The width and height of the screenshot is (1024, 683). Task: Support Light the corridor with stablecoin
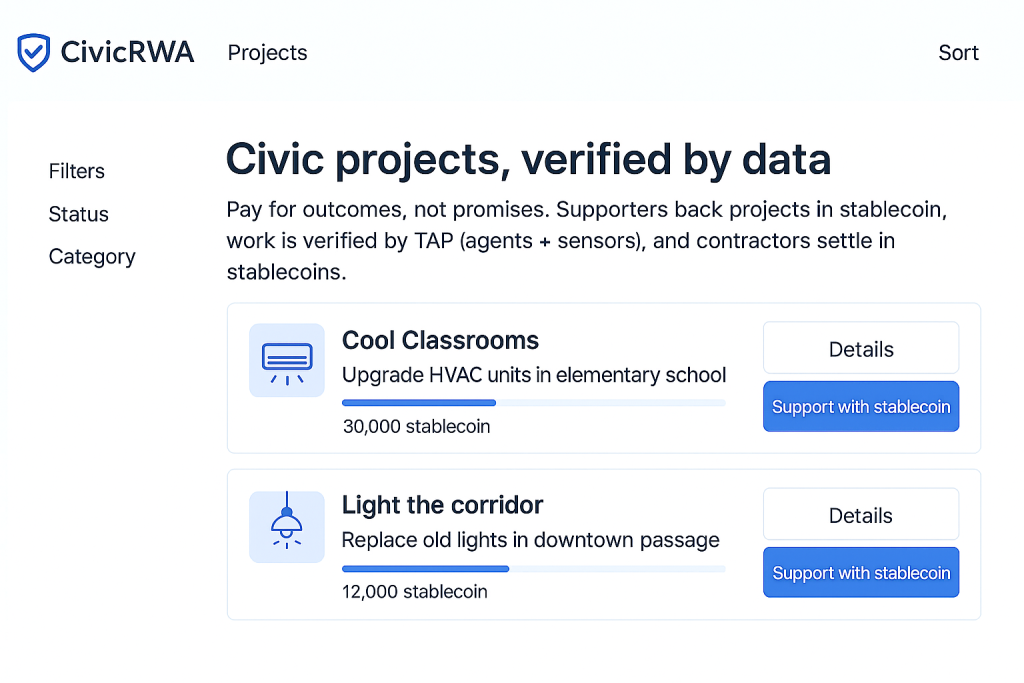[x=861, y=573]
